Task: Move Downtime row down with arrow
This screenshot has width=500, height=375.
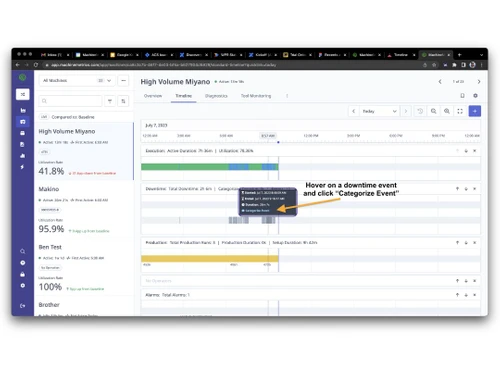Action: coord(466,189)
